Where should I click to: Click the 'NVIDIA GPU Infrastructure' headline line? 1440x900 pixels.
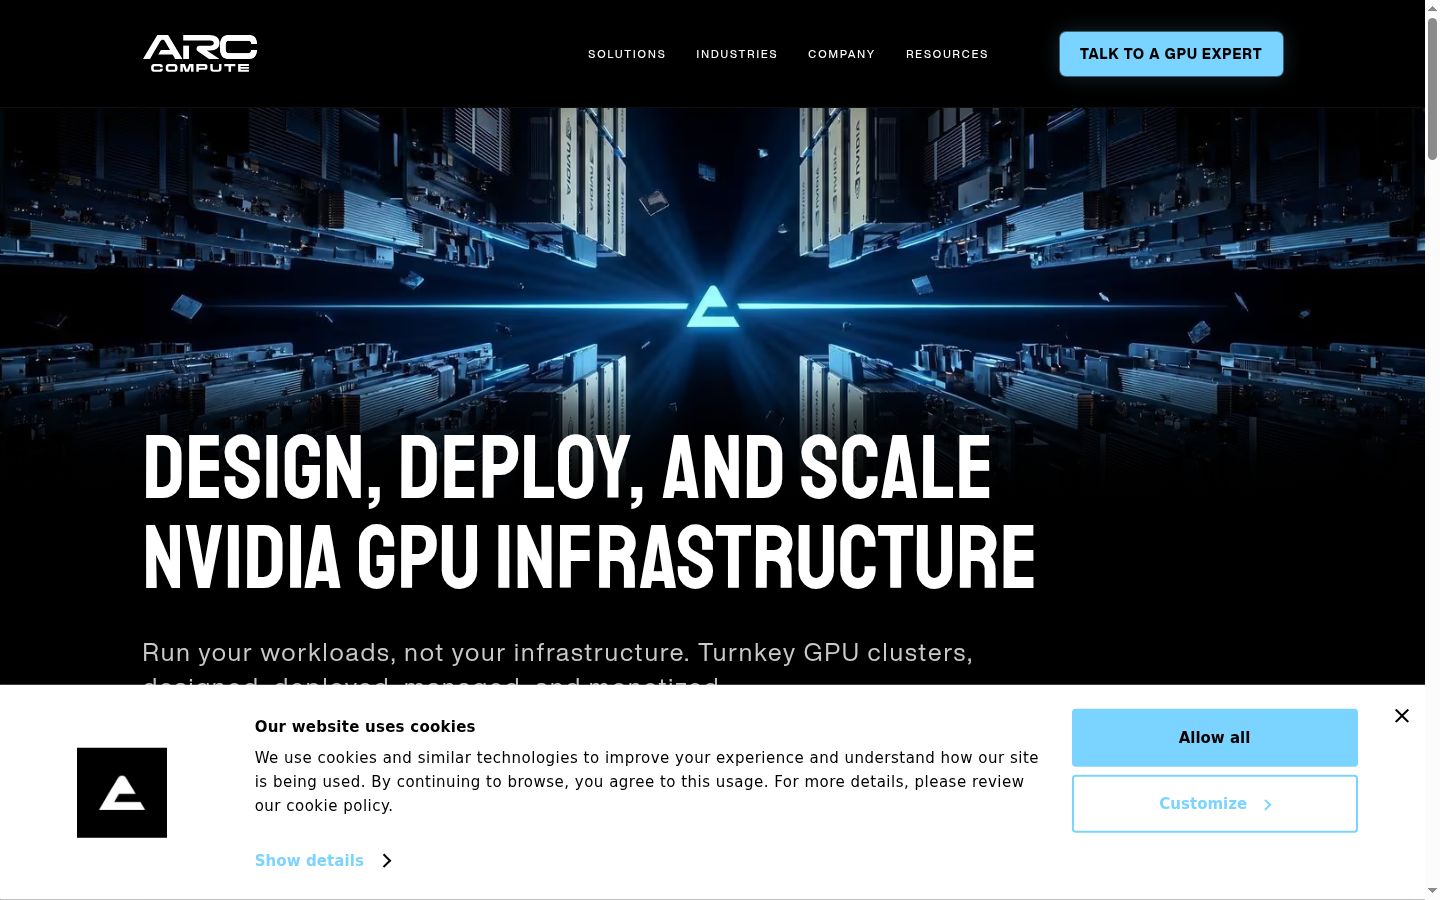589,557
